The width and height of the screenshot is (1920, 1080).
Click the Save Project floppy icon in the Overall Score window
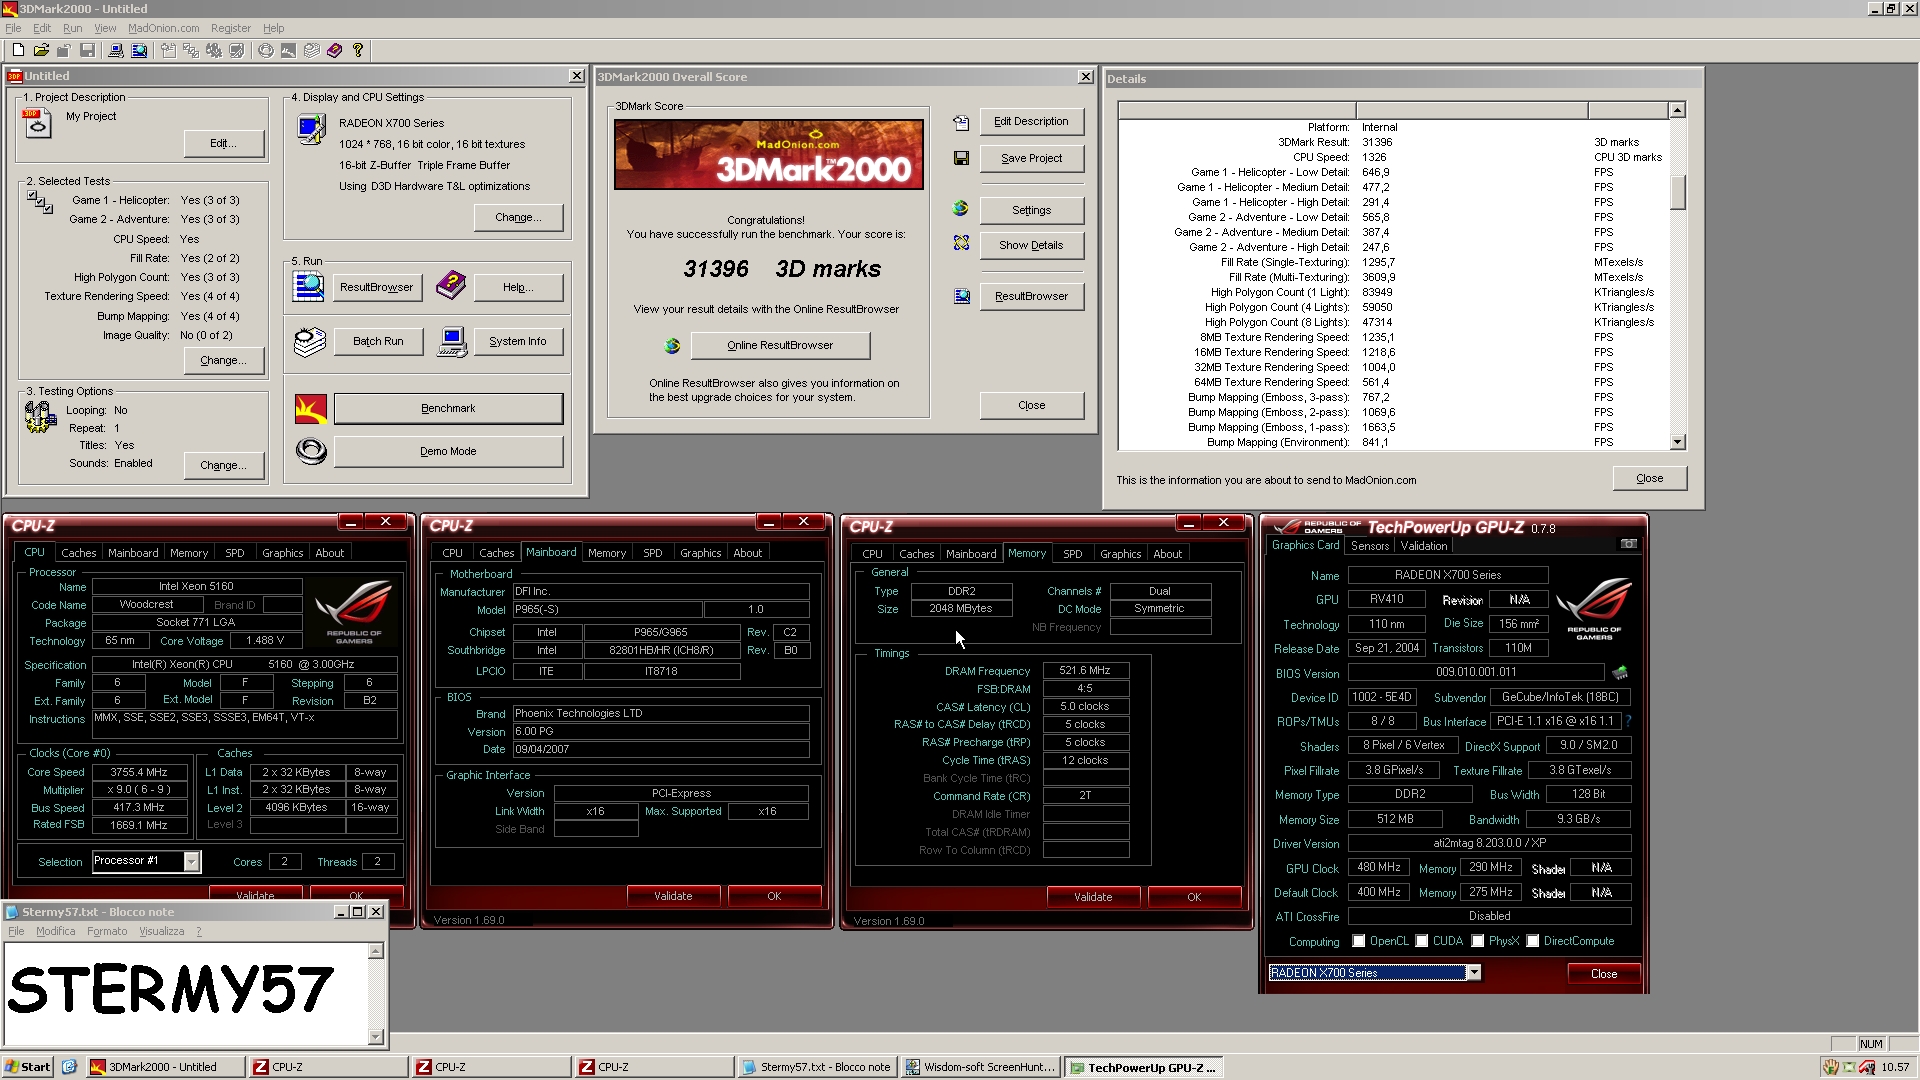[961, 158]
